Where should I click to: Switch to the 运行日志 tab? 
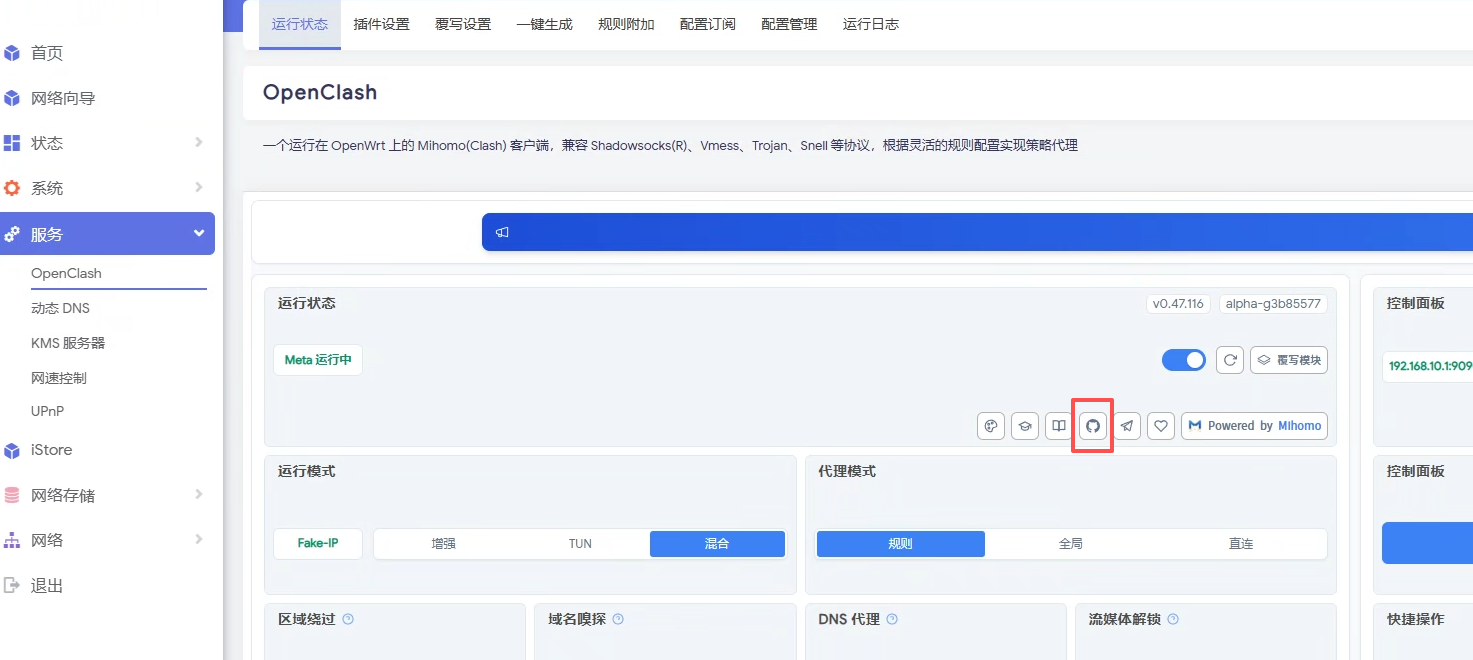pyautogui.click(x=871, y=24)
